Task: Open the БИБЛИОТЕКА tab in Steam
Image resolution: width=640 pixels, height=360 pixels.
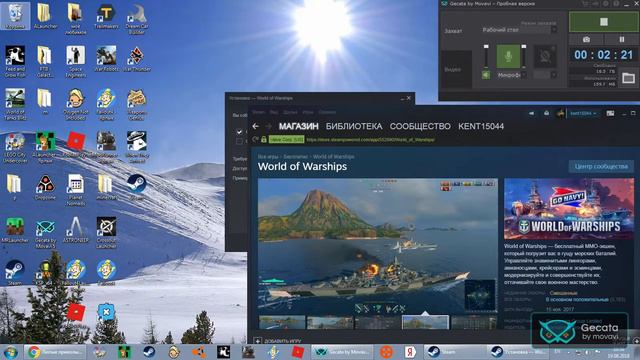Action: [354, 127]
